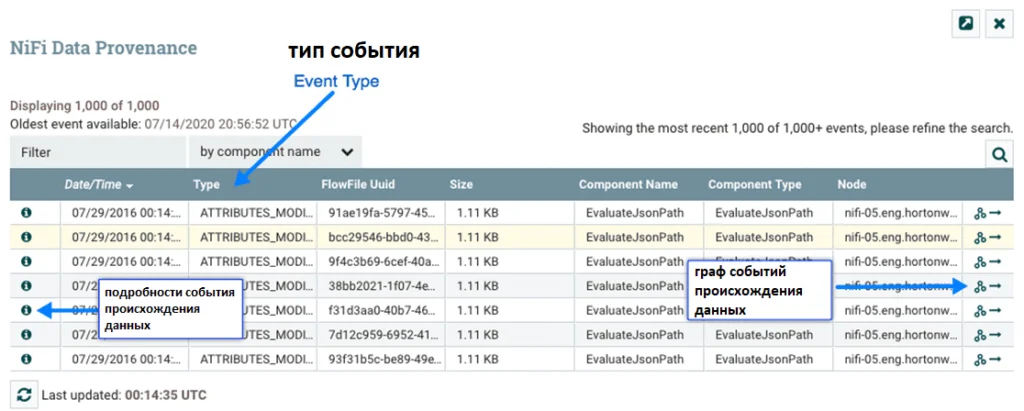1024x411 pixels.
Task: Show lineage graph for event f31d3aa0-40b7
Action: (980, 311)
